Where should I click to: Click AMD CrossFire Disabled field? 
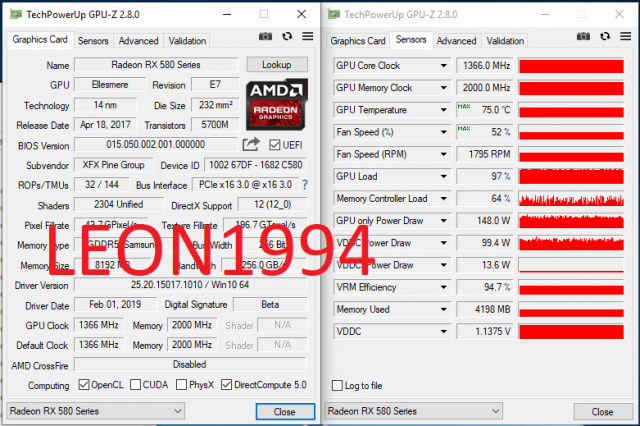point(190,364)
